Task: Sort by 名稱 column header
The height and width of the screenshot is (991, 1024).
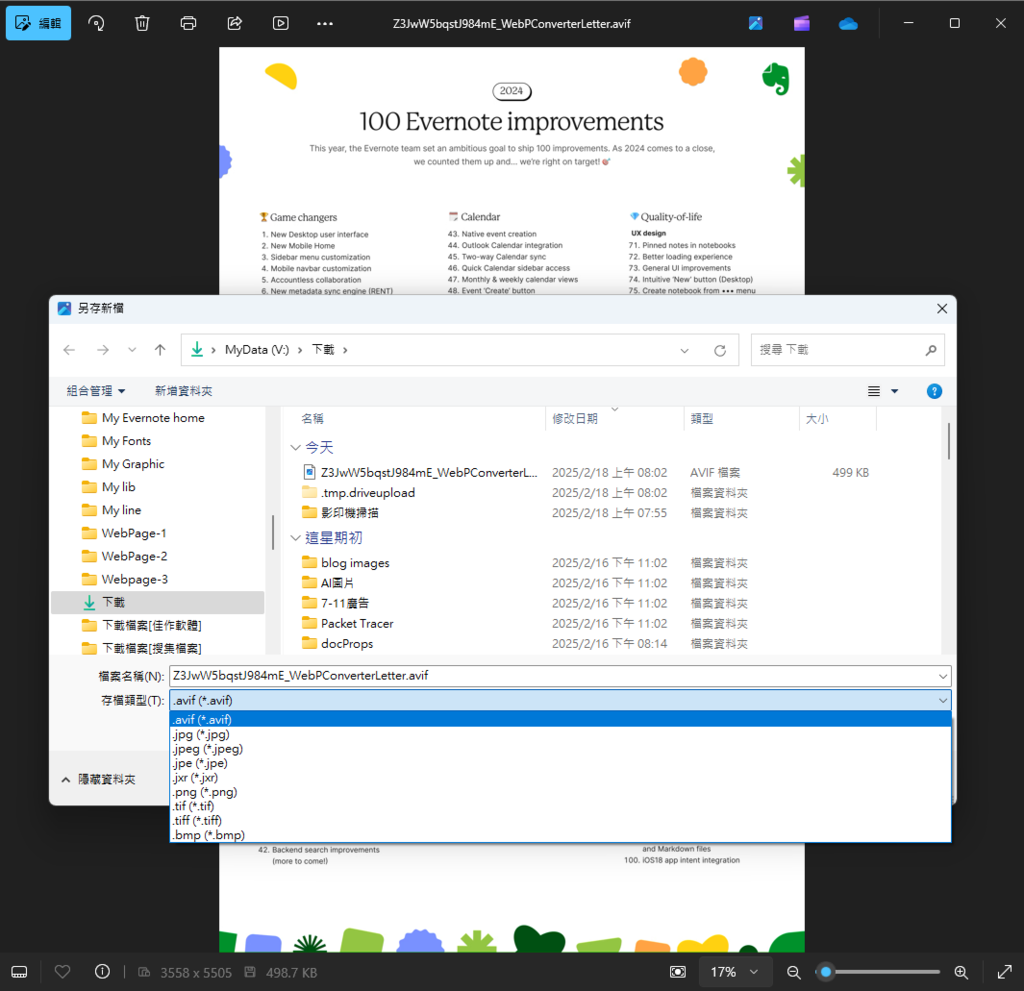Action: click(x=312, y=419)
